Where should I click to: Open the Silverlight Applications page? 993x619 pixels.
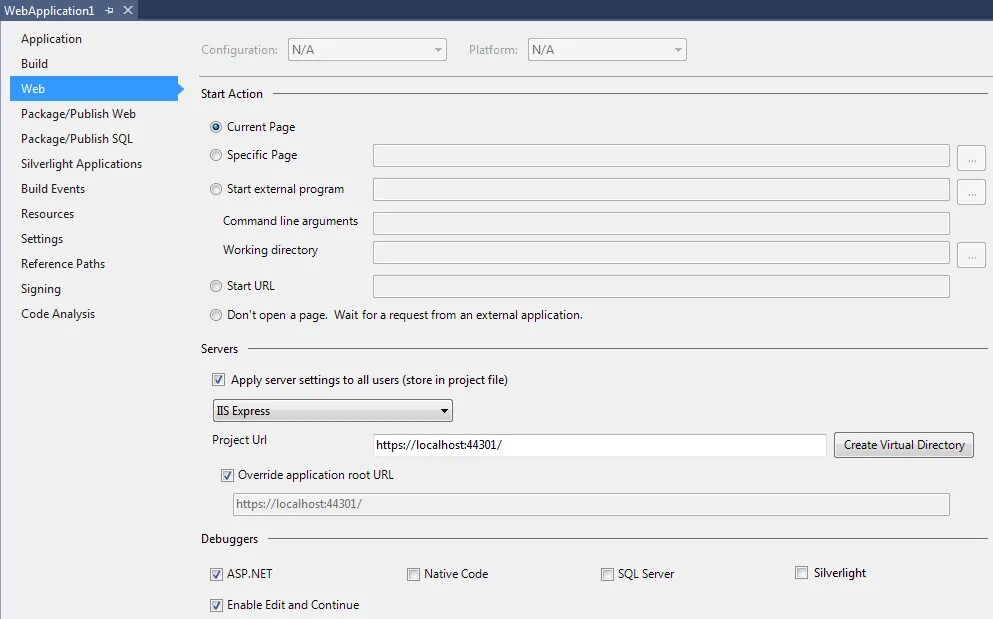coord(82,163)
